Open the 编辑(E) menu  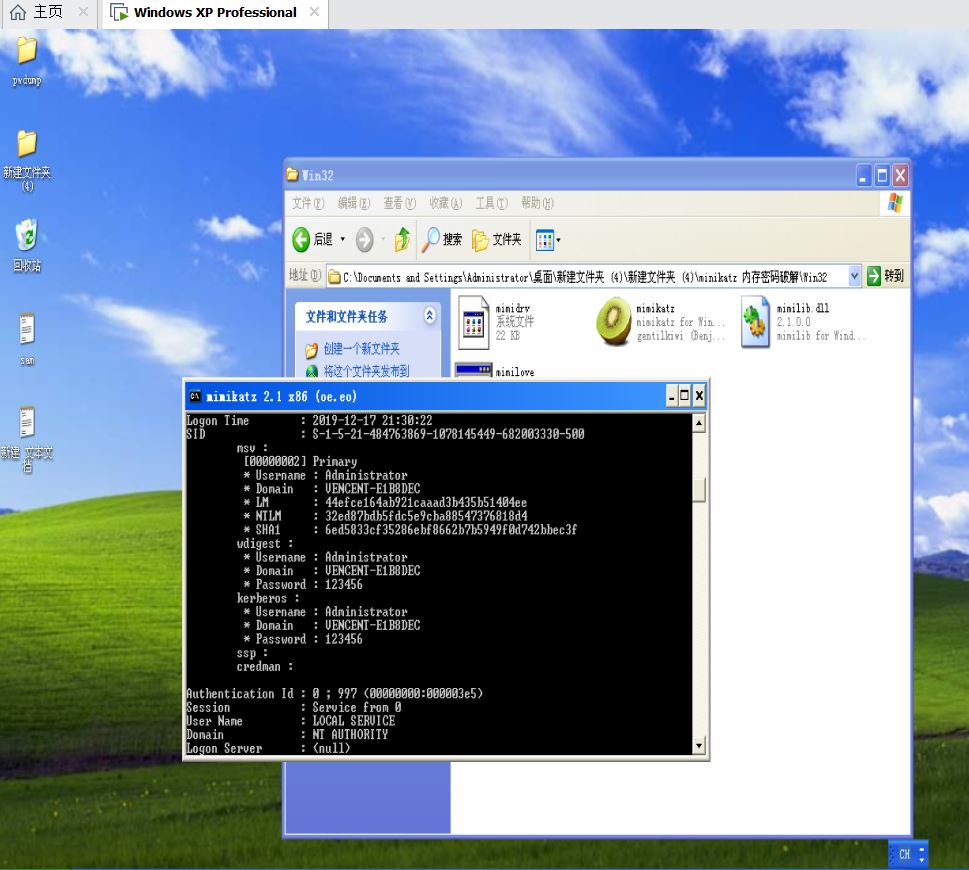[353, 203]
